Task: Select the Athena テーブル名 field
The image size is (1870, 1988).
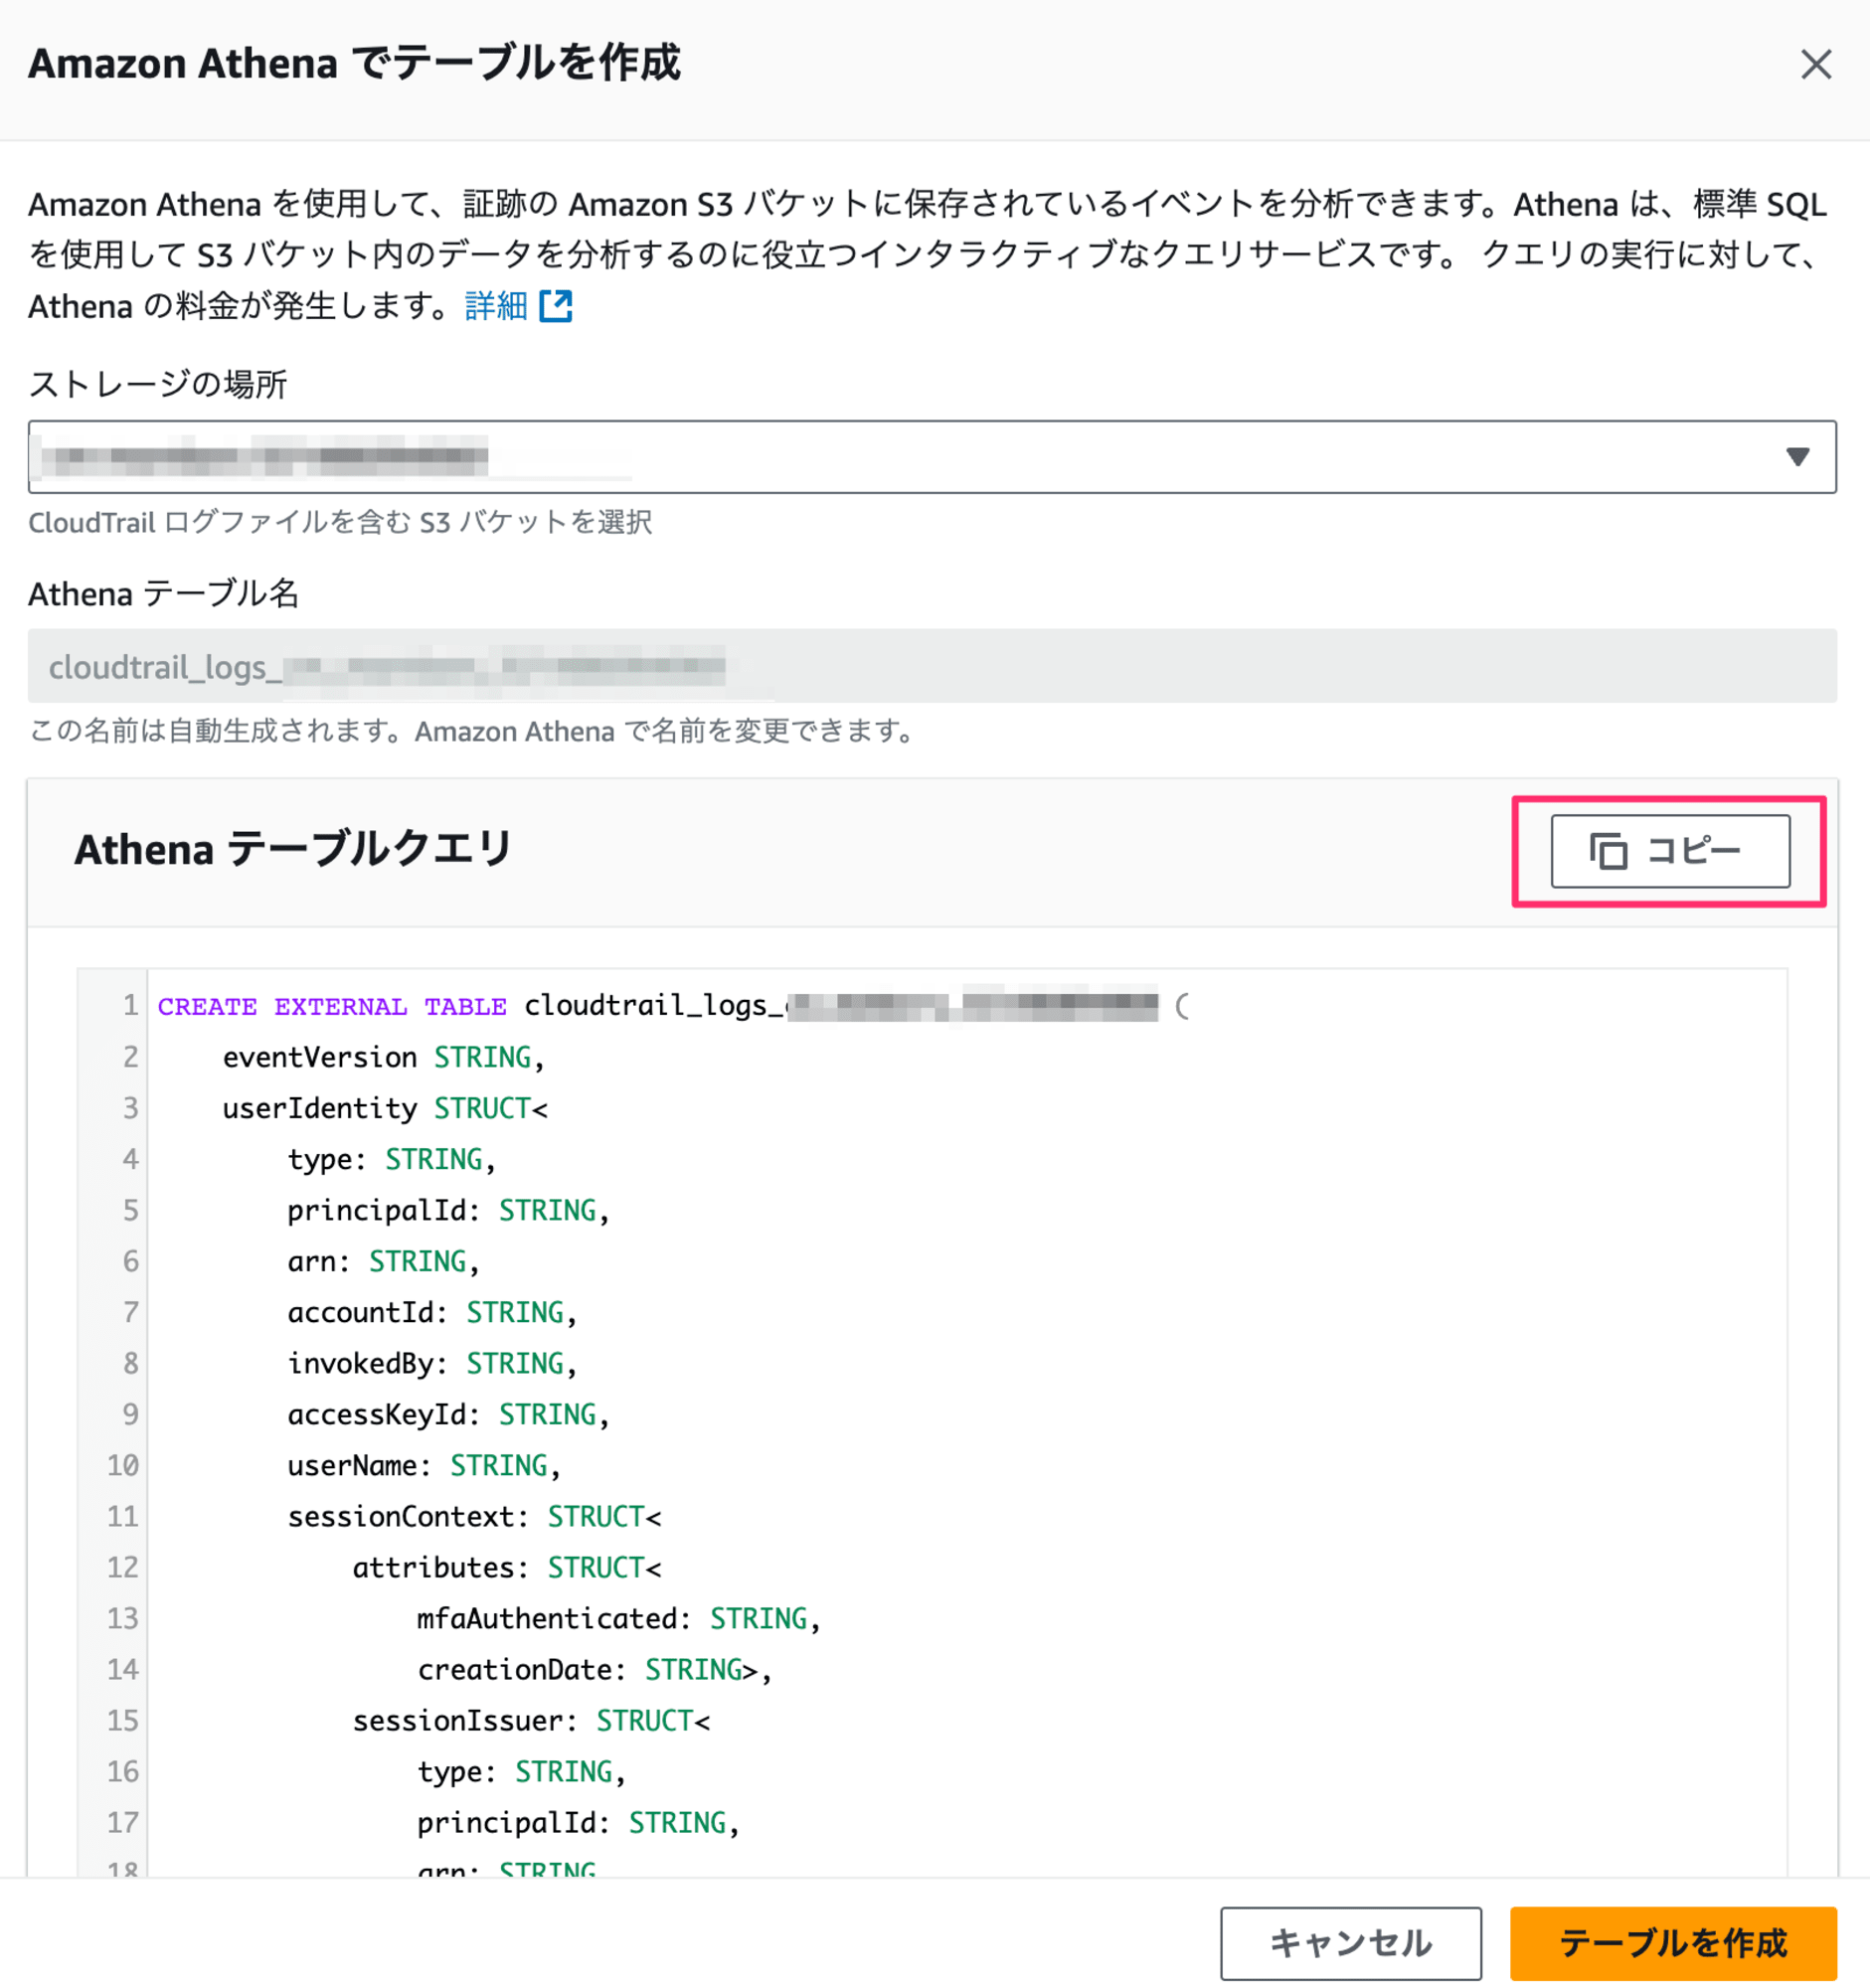Action: pyautogui.click(x=932, y=666)
